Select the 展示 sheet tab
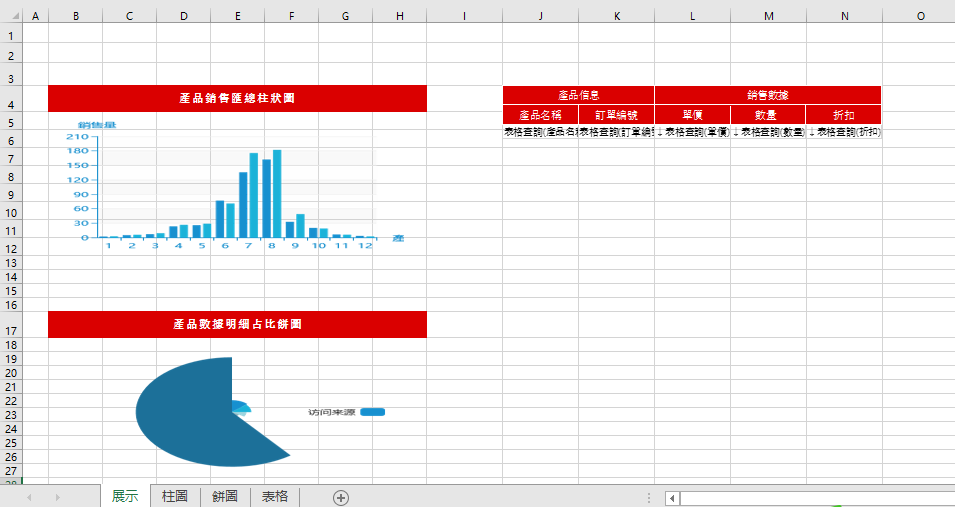This screenshot has width=955, height=507. pos(125,496)
